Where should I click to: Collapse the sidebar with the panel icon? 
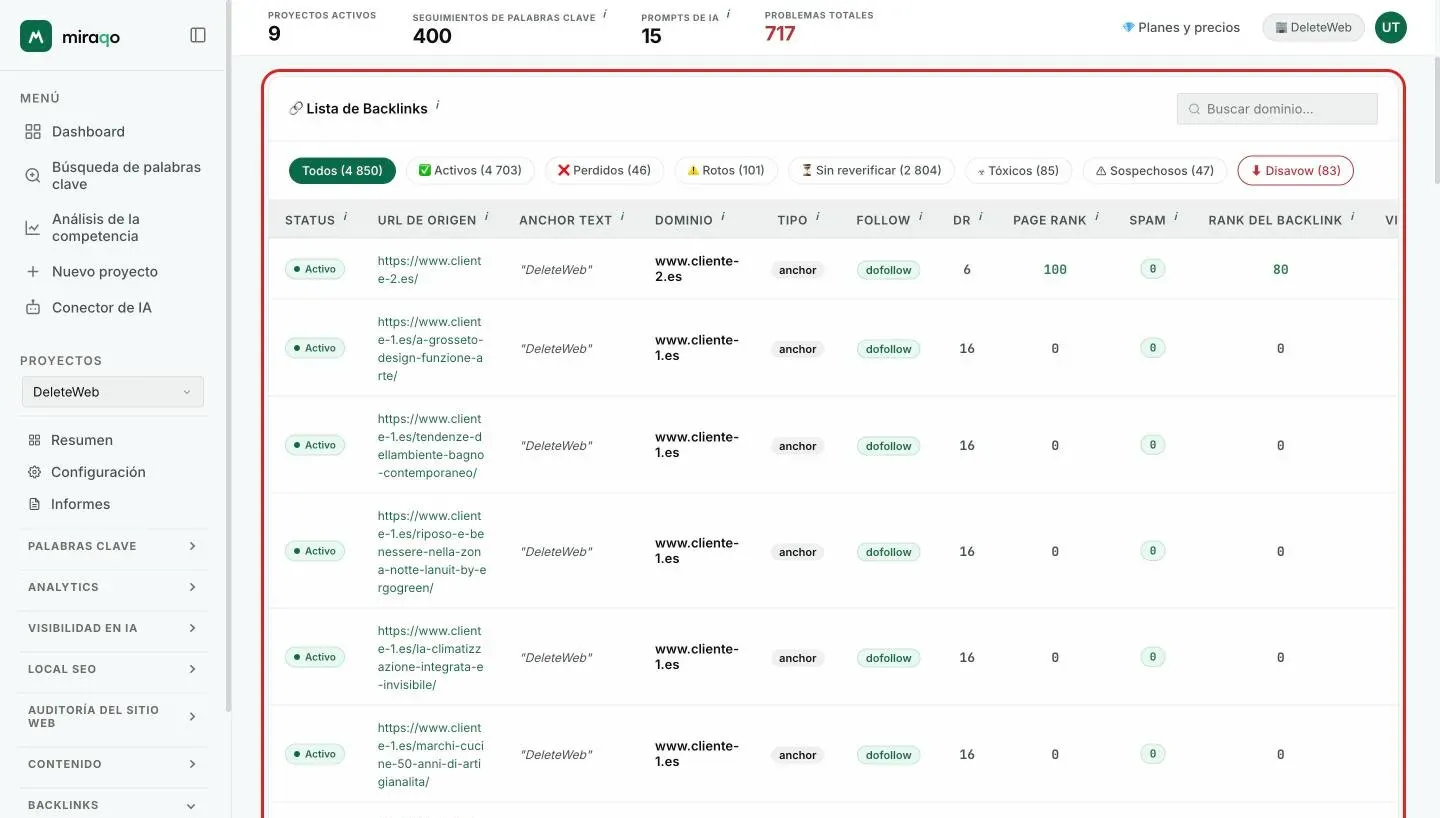[x=198, y=35]
